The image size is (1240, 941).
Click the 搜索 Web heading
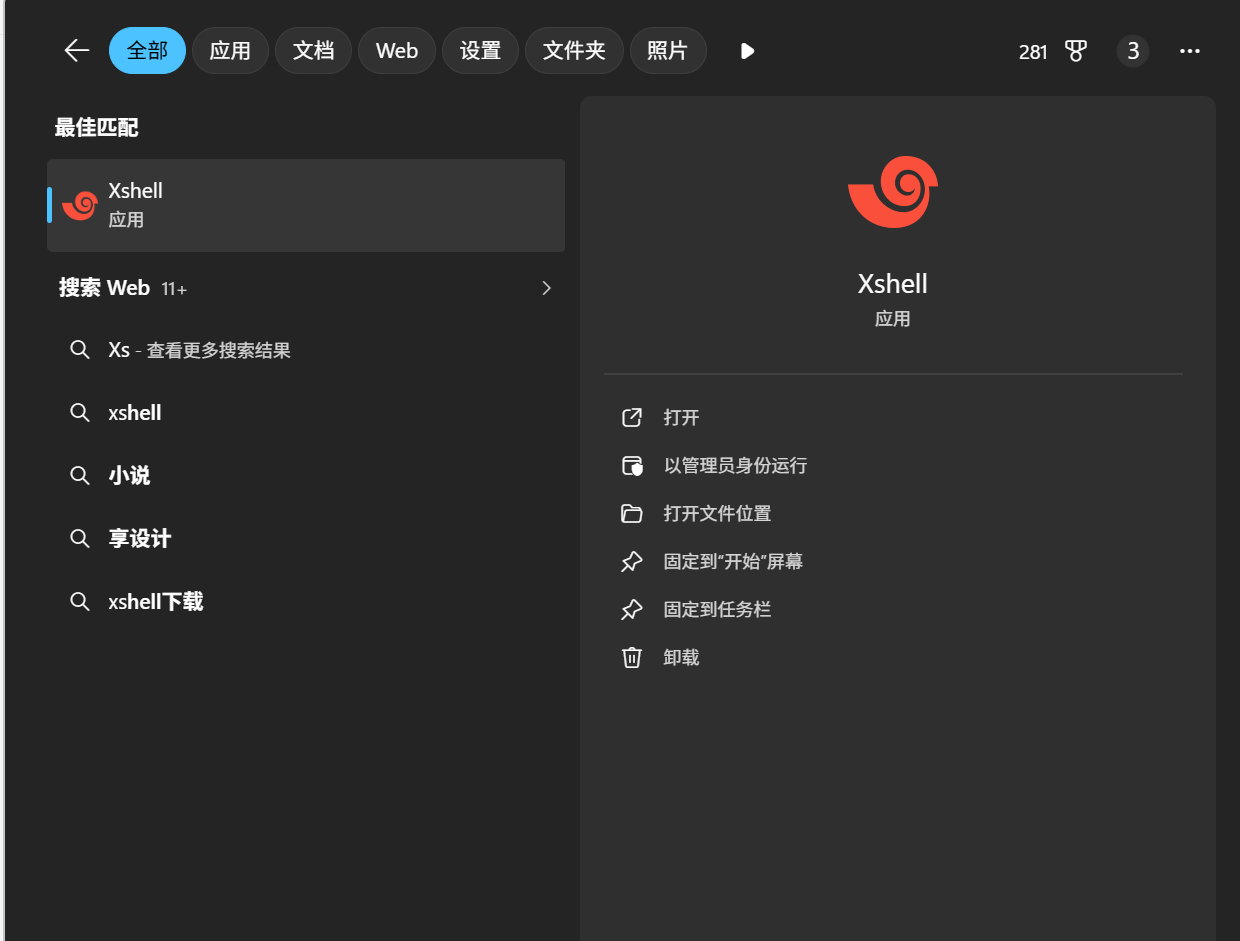(x=104, y=288)
